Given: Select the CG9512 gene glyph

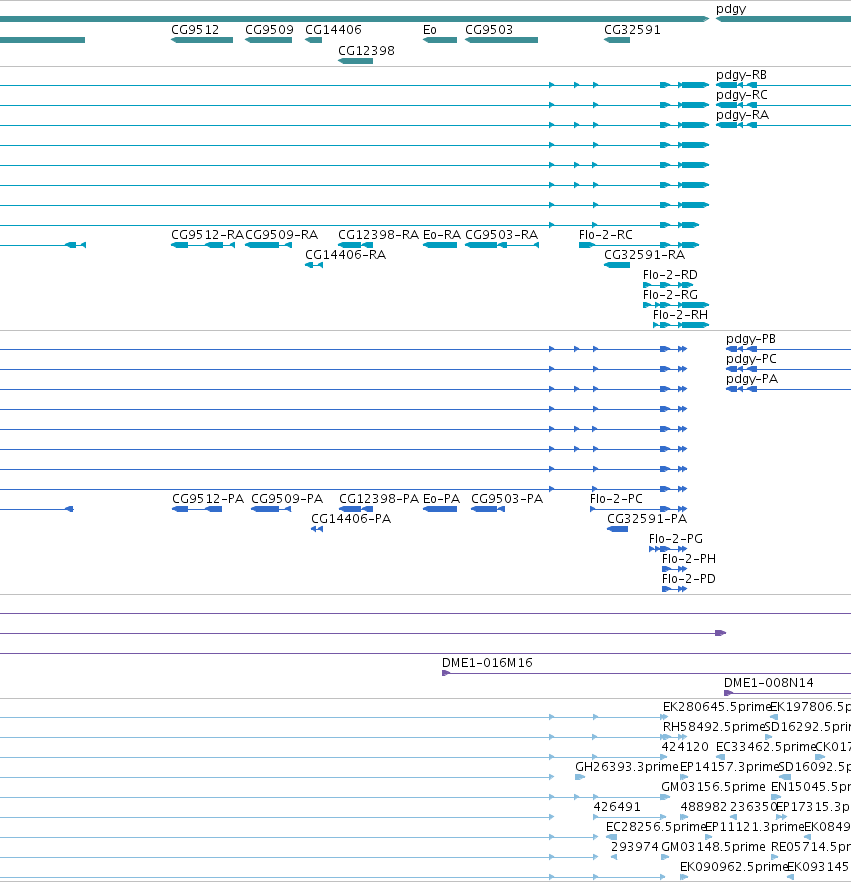Looking at the screenshot, I should click(x=202, y=40).
